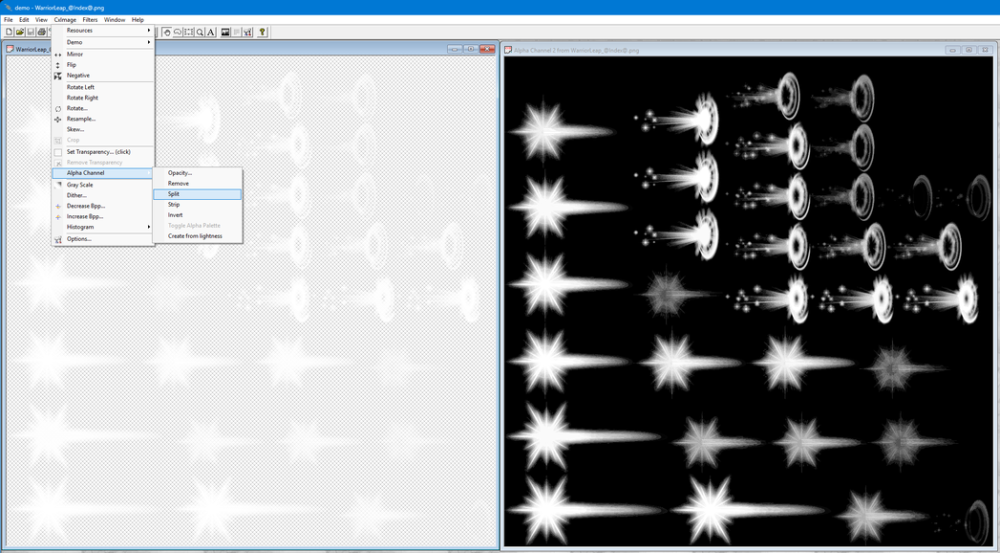Select the hand pan tool icon
Viewport: 1000px width, 553px height.
pyautogui.click(x=166, y=32)
